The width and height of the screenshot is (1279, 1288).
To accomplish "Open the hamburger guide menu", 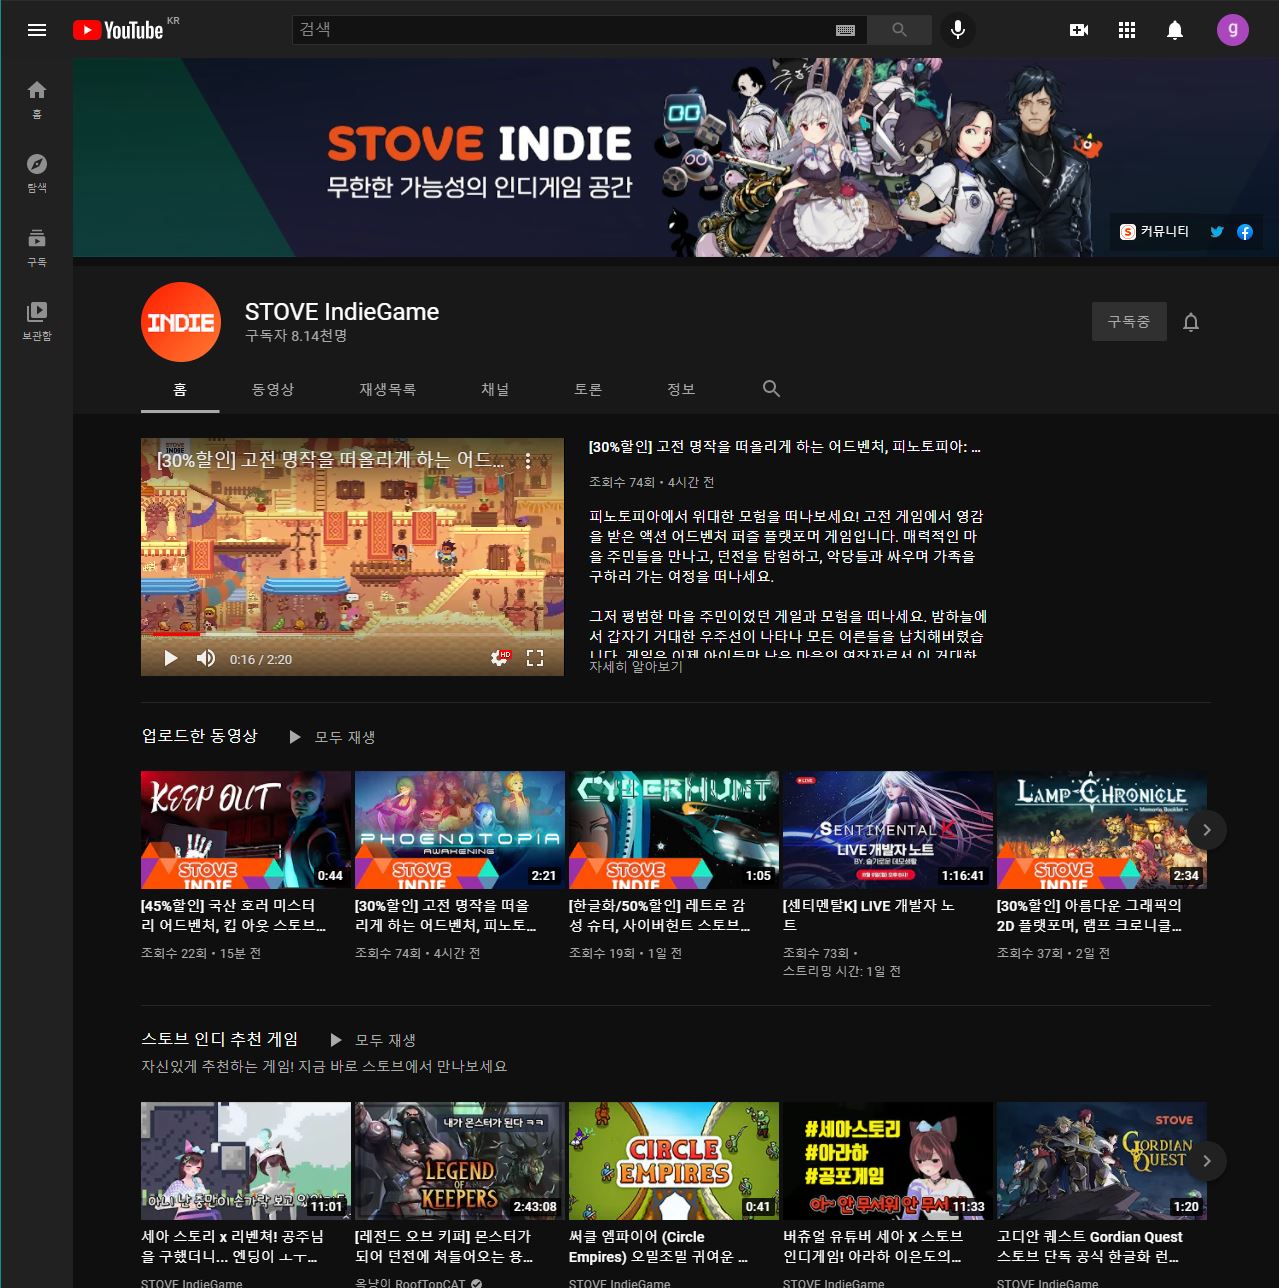I will point(37,30).
